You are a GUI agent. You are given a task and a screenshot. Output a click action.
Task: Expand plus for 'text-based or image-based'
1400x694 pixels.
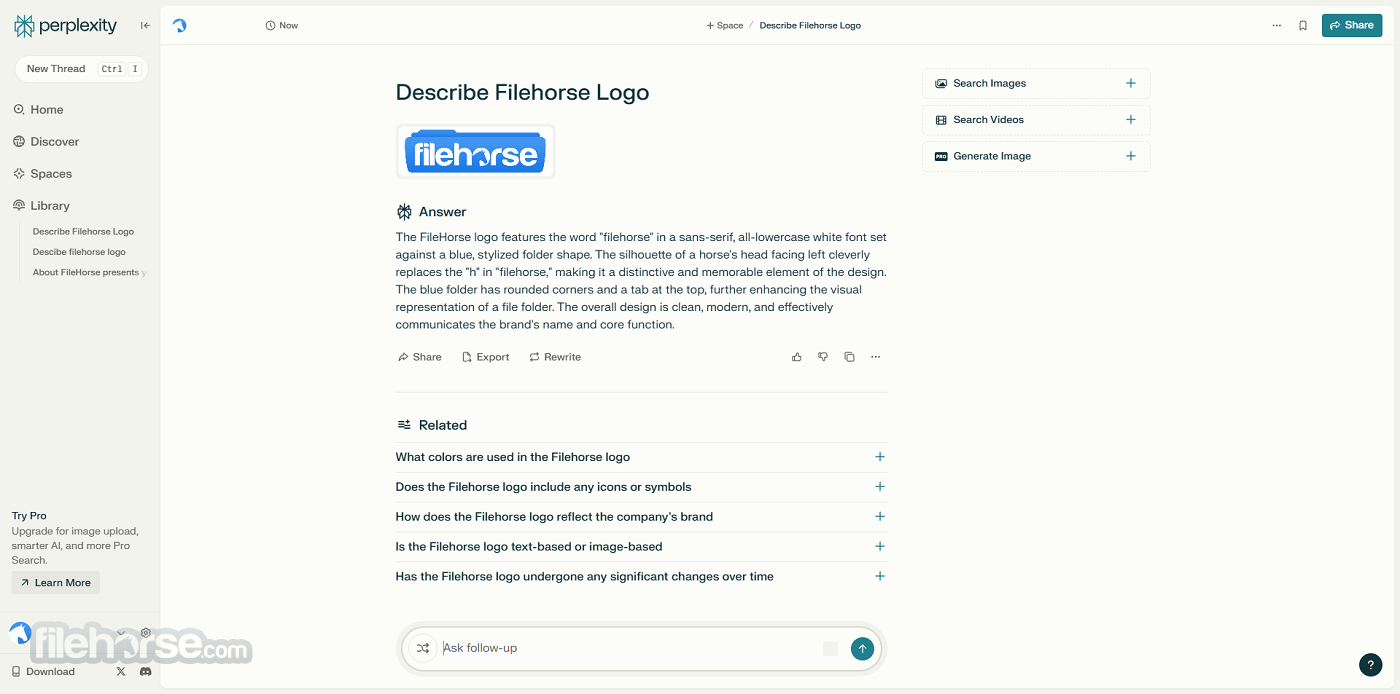point(880,547)
